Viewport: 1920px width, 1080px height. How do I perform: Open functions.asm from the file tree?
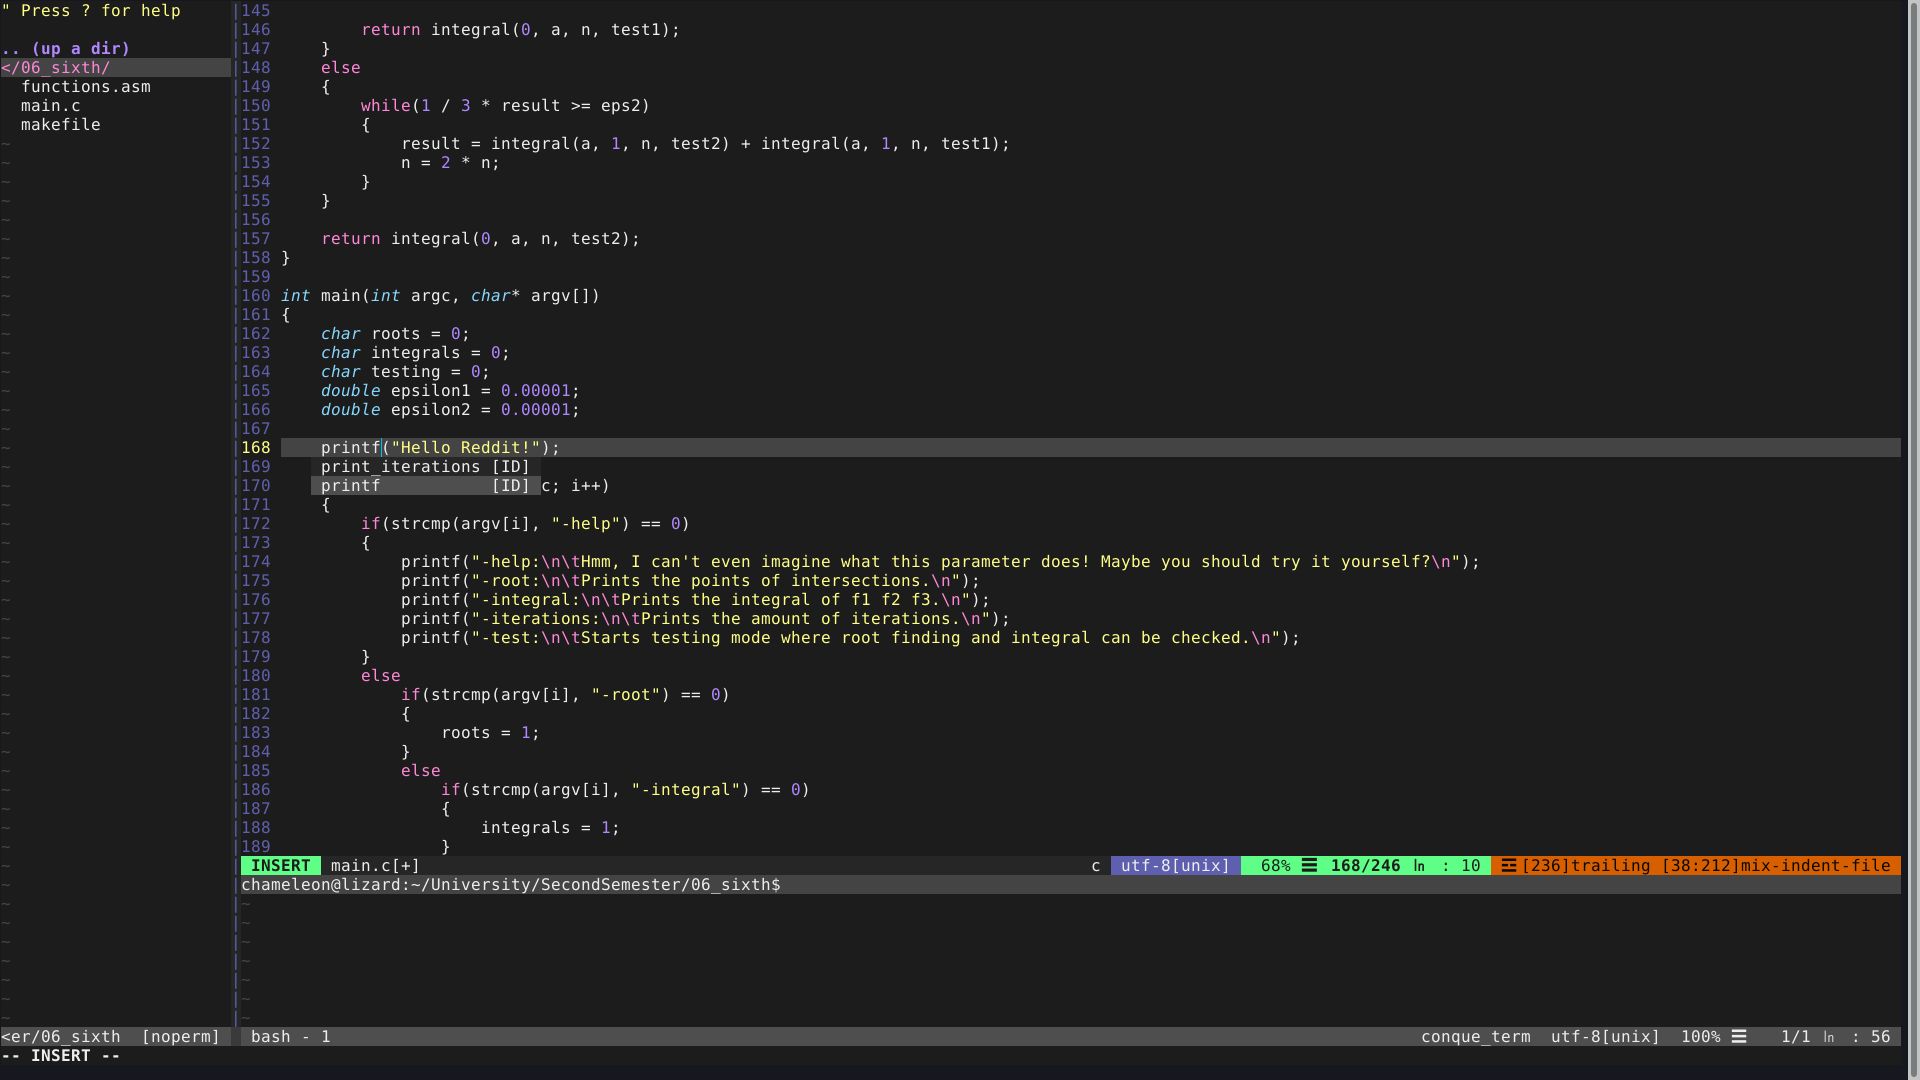point(86,86)
